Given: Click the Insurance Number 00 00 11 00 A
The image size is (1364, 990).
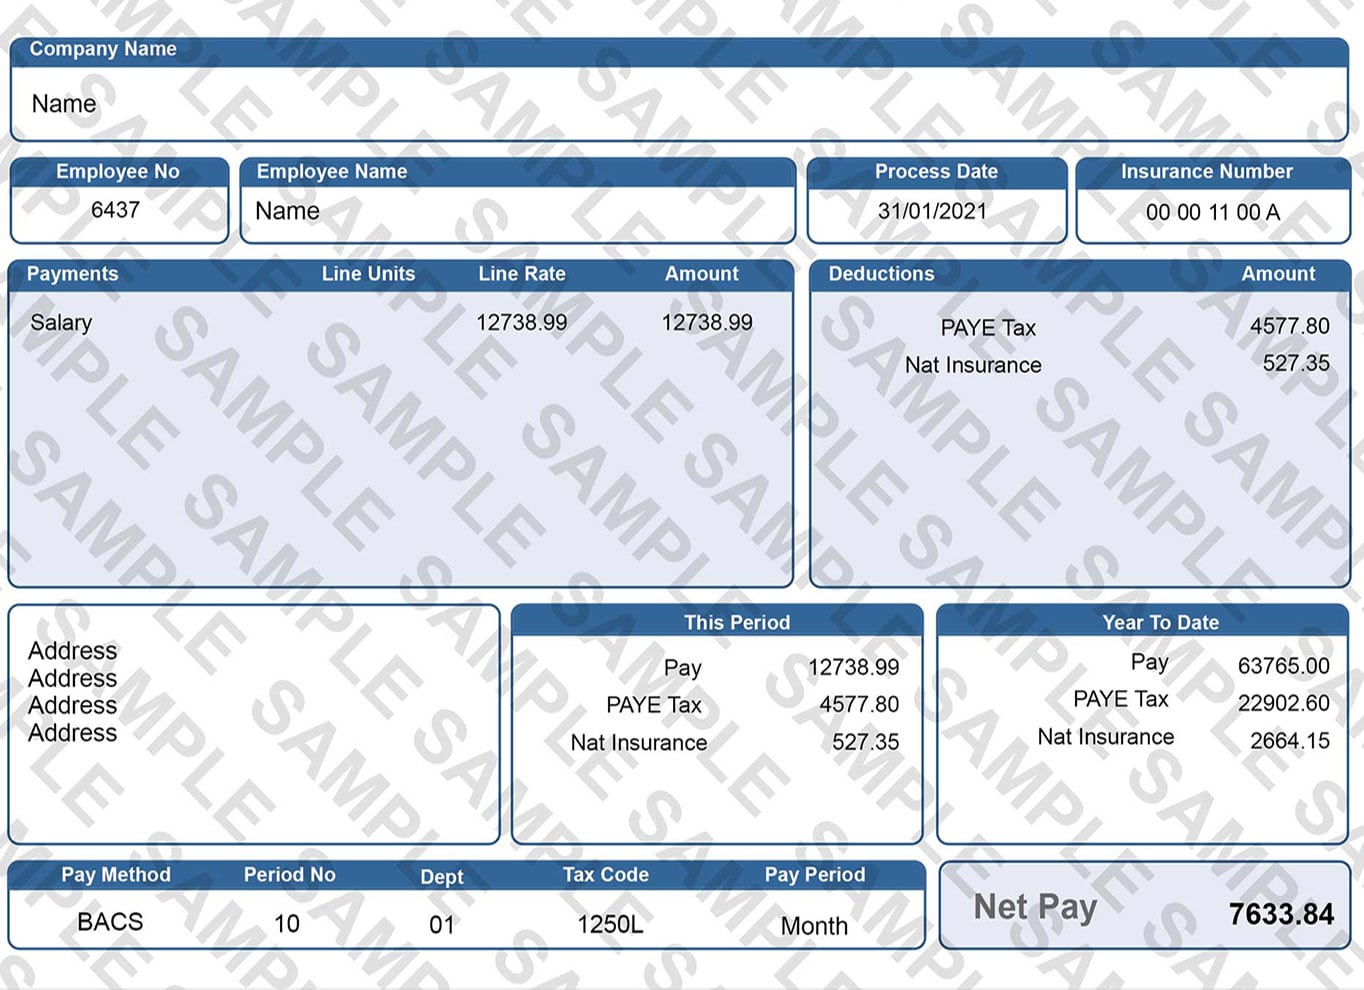Looking at the screenshot, I should coord(1211,212).
